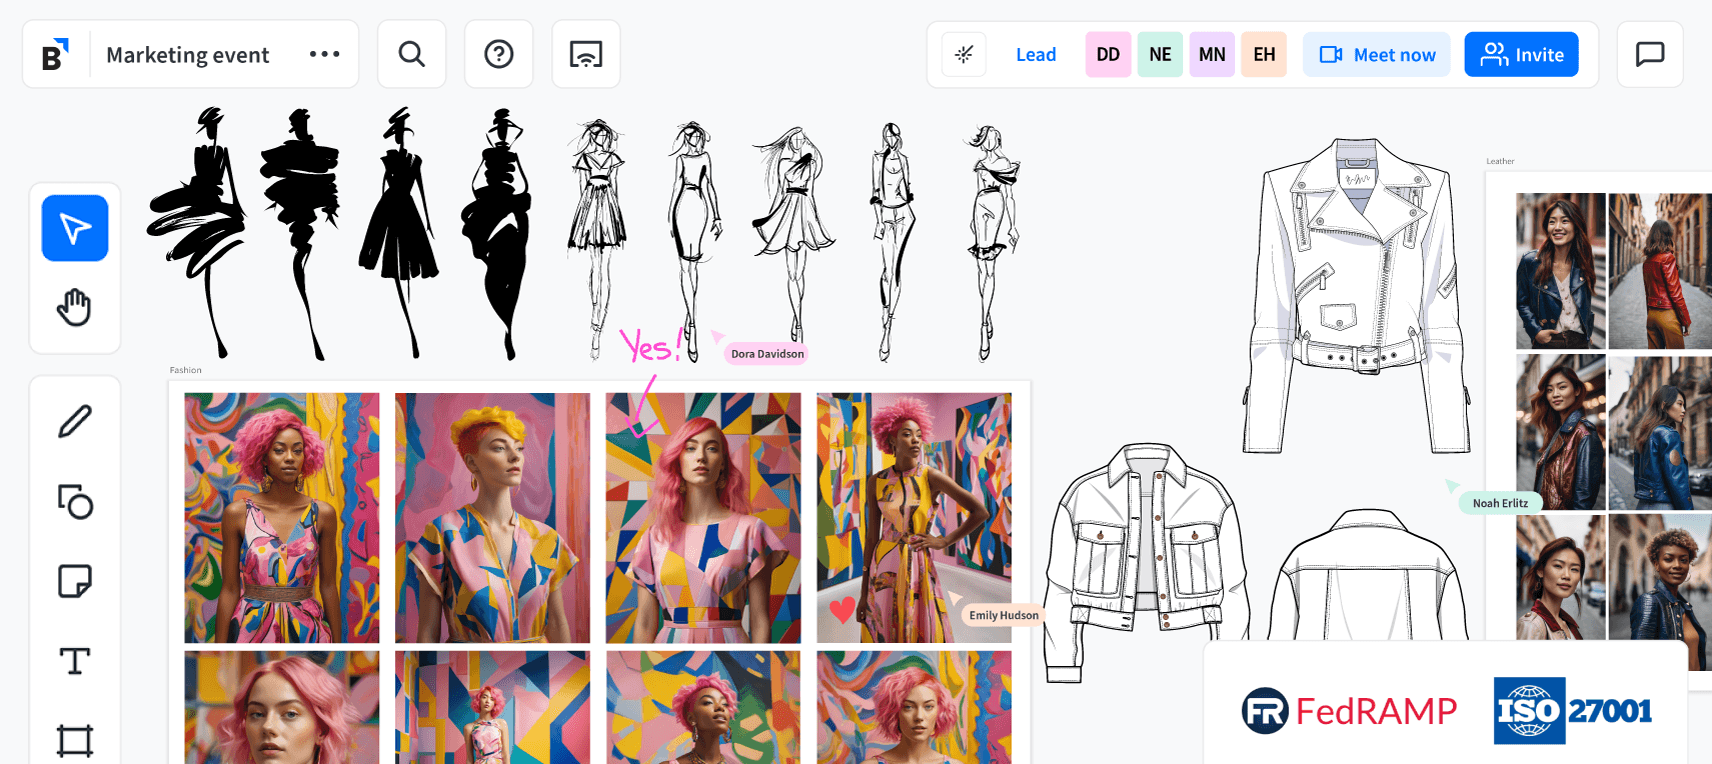The image size is (1712, 764).
Task: Click the Bluescape logo icon
Action: pyautogui.click(x=55, y=54)
